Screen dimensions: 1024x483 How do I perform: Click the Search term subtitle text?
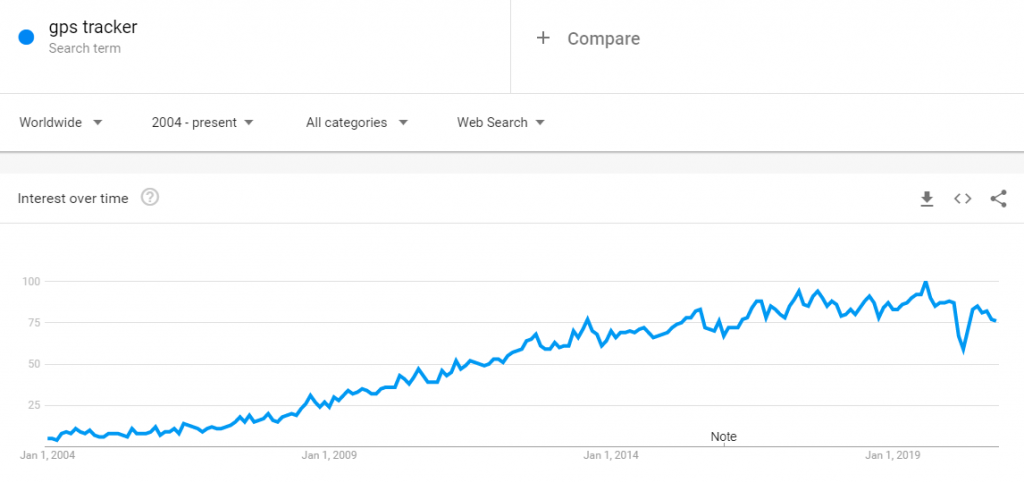click(84, 48)
